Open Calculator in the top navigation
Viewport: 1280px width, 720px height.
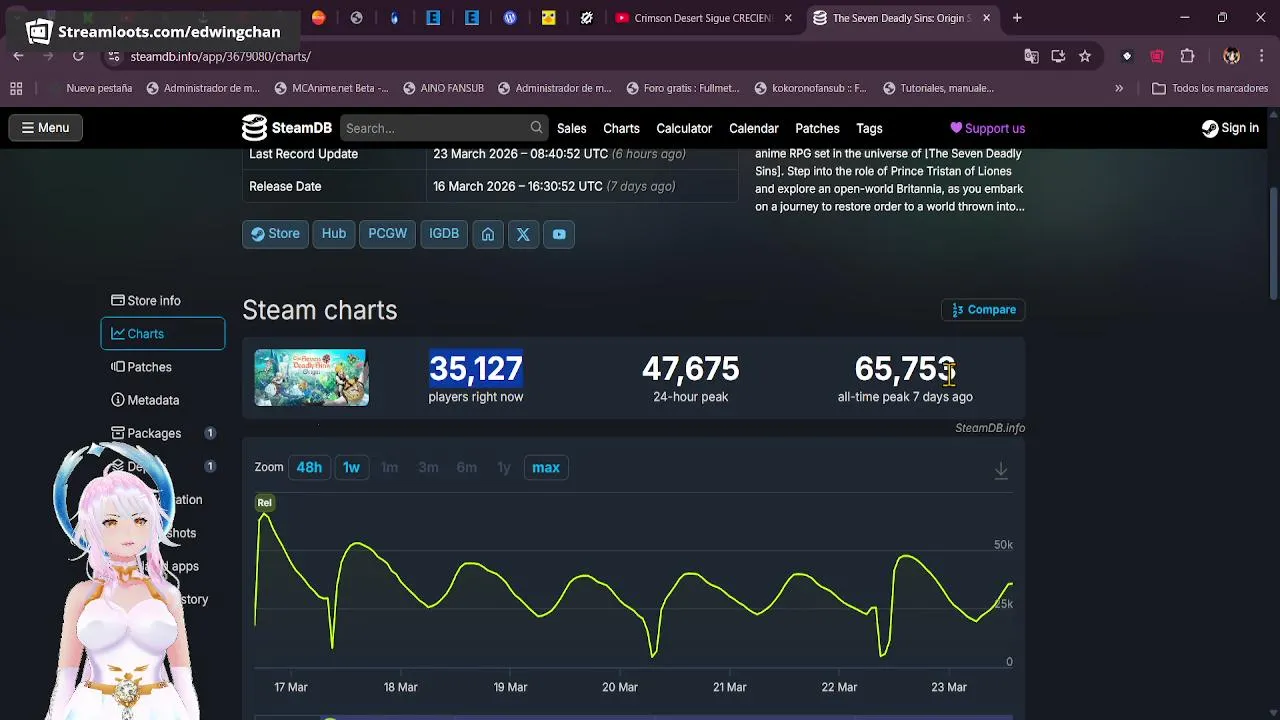click(684, 128)
